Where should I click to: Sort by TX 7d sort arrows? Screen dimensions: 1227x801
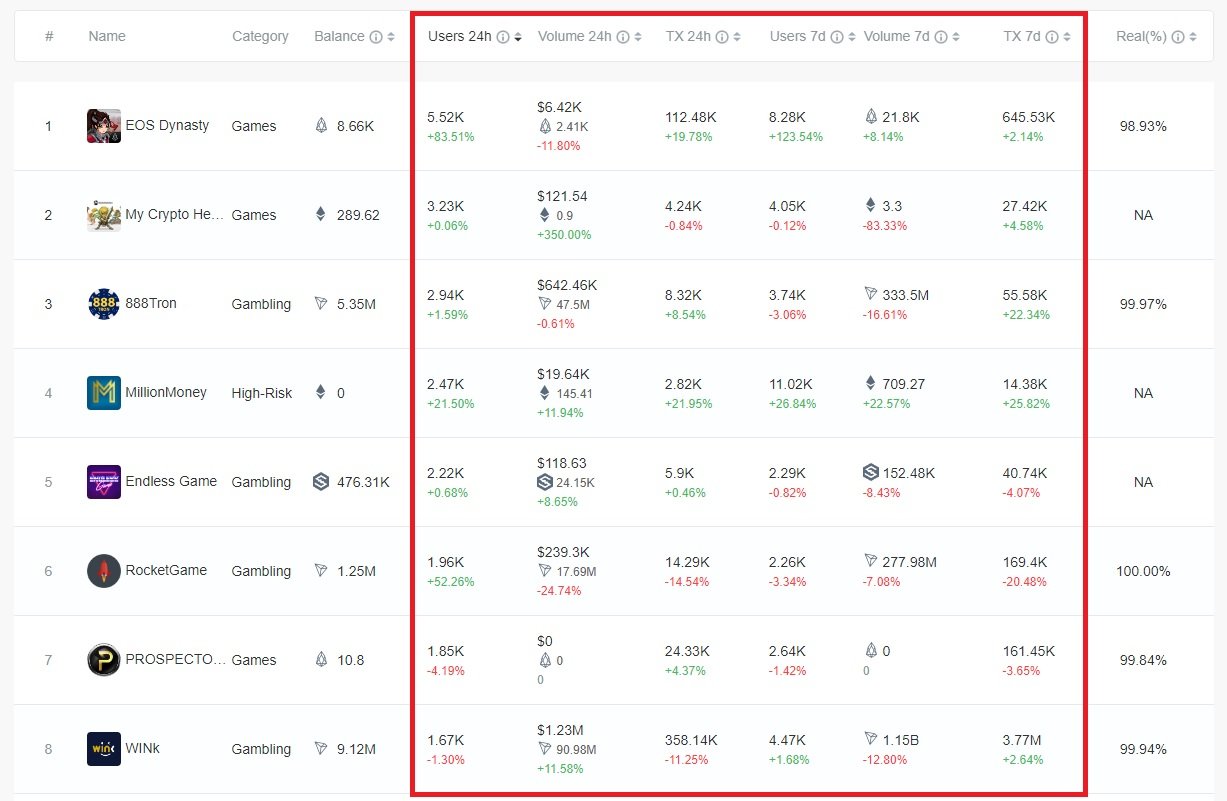tap(1066, 37)
